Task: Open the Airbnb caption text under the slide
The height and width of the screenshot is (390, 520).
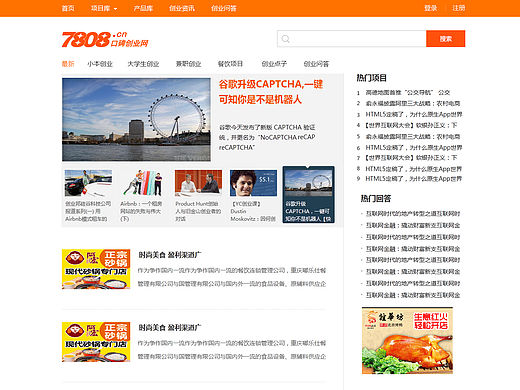Action: point(141,211)
